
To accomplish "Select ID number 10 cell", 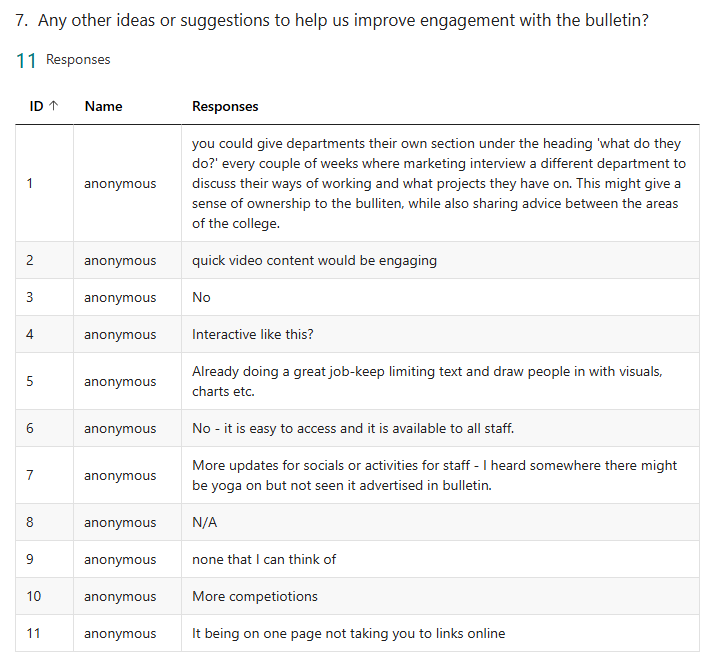I will (34, 597).
